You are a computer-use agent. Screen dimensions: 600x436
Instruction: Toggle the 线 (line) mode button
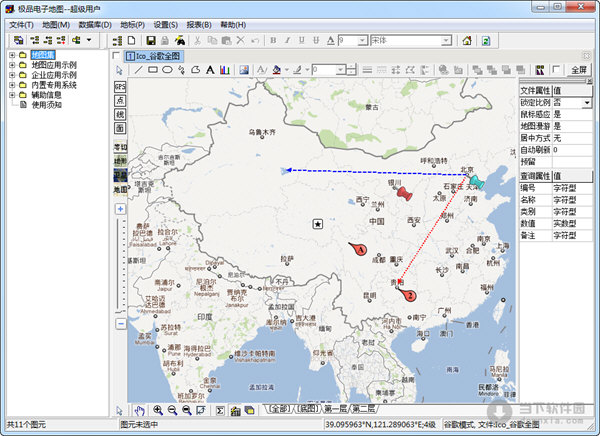(x=120, y=114)
